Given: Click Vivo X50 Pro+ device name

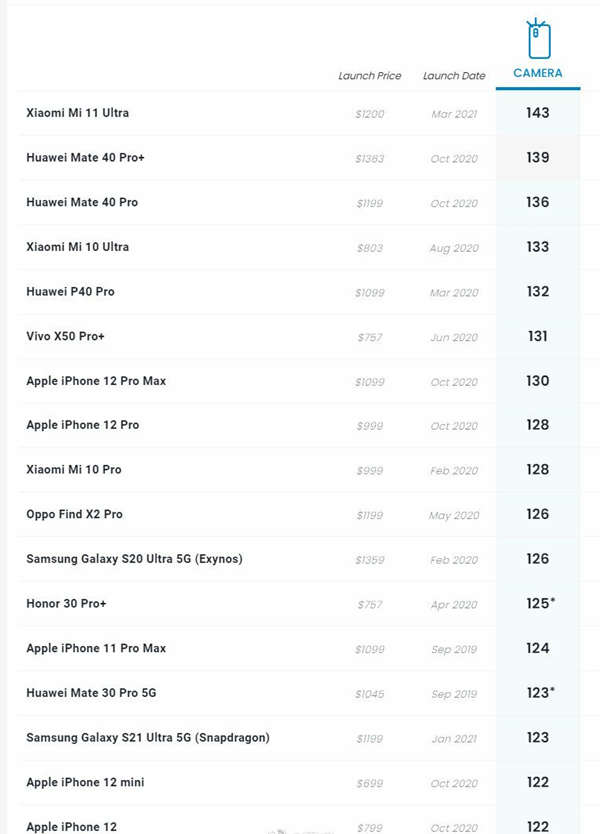Looking at the screenshot, I should 65,336.
